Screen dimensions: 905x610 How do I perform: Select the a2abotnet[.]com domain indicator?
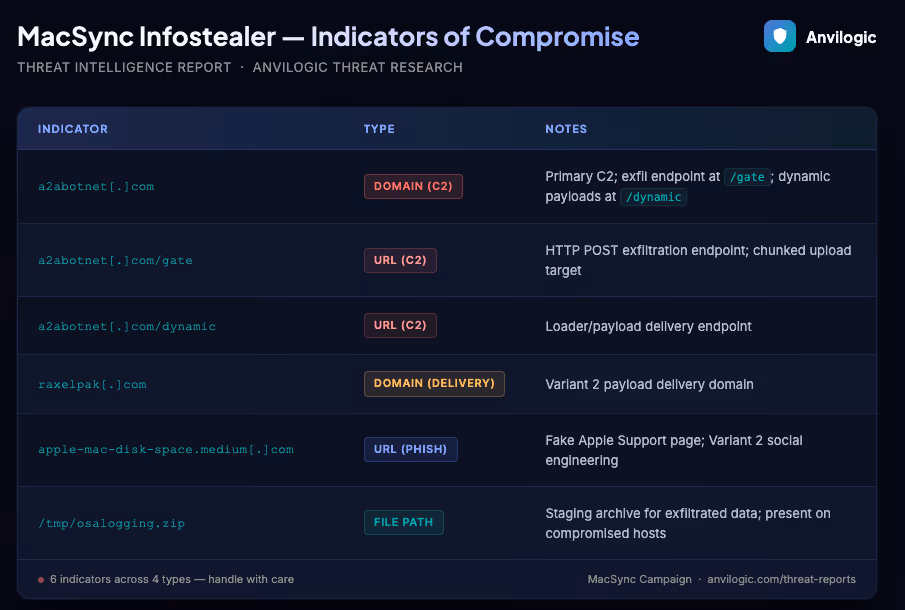click(96, 186)
